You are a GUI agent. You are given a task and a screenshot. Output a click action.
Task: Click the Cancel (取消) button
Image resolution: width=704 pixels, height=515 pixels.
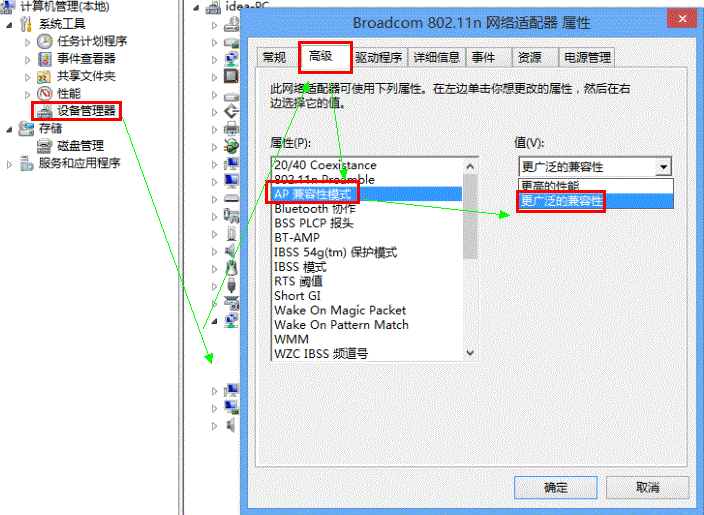tap(647, 487)
